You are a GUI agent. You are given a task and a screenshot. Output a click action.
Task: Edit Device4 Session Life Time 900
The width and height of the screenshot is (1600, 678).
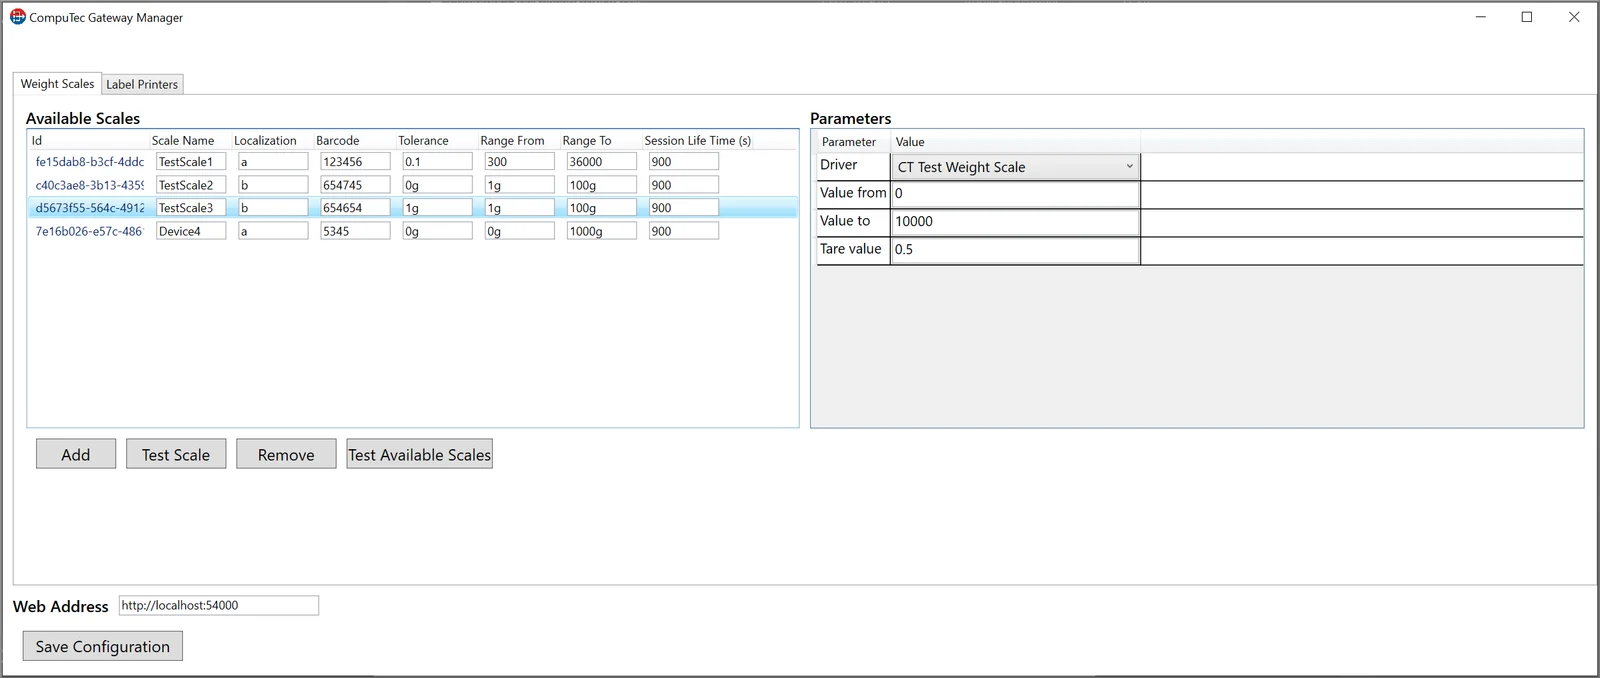click(x=683, y=231)
